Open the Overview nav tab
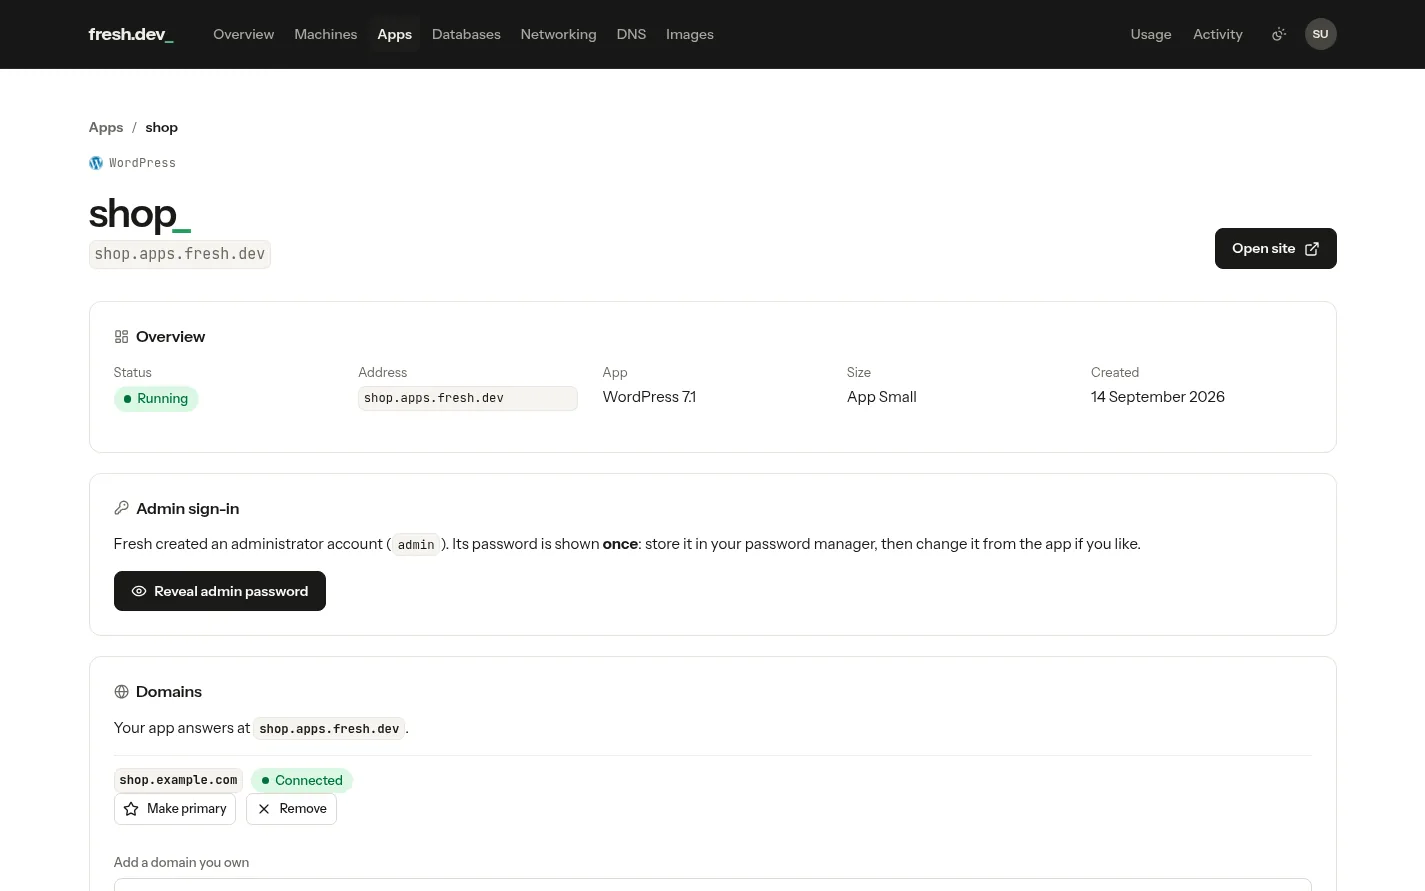This screenshot has height=891, width=1425. click(243, 34)
